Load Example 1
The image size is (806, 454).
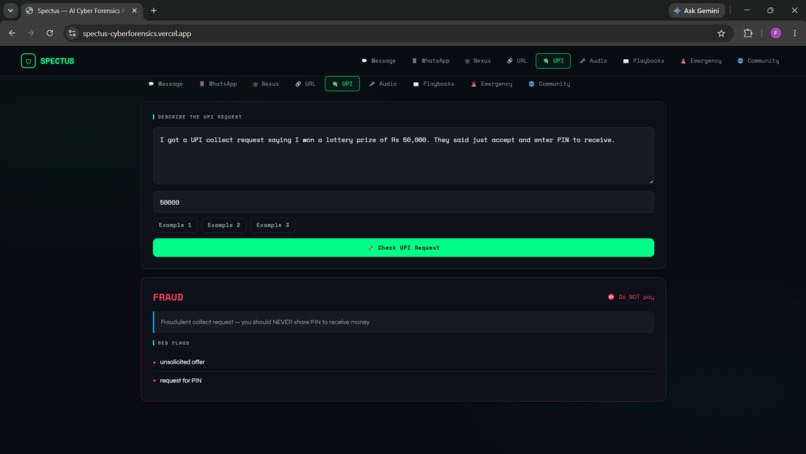pos(175,225)
